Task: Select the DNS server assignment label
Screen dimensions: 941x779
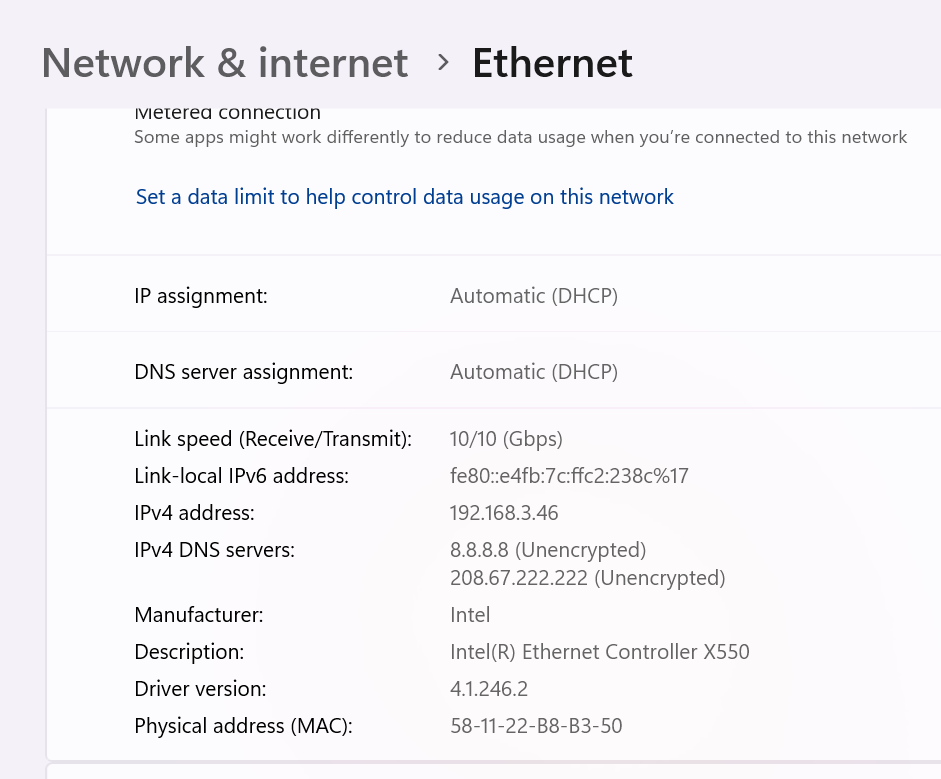Action: point(244,372)
